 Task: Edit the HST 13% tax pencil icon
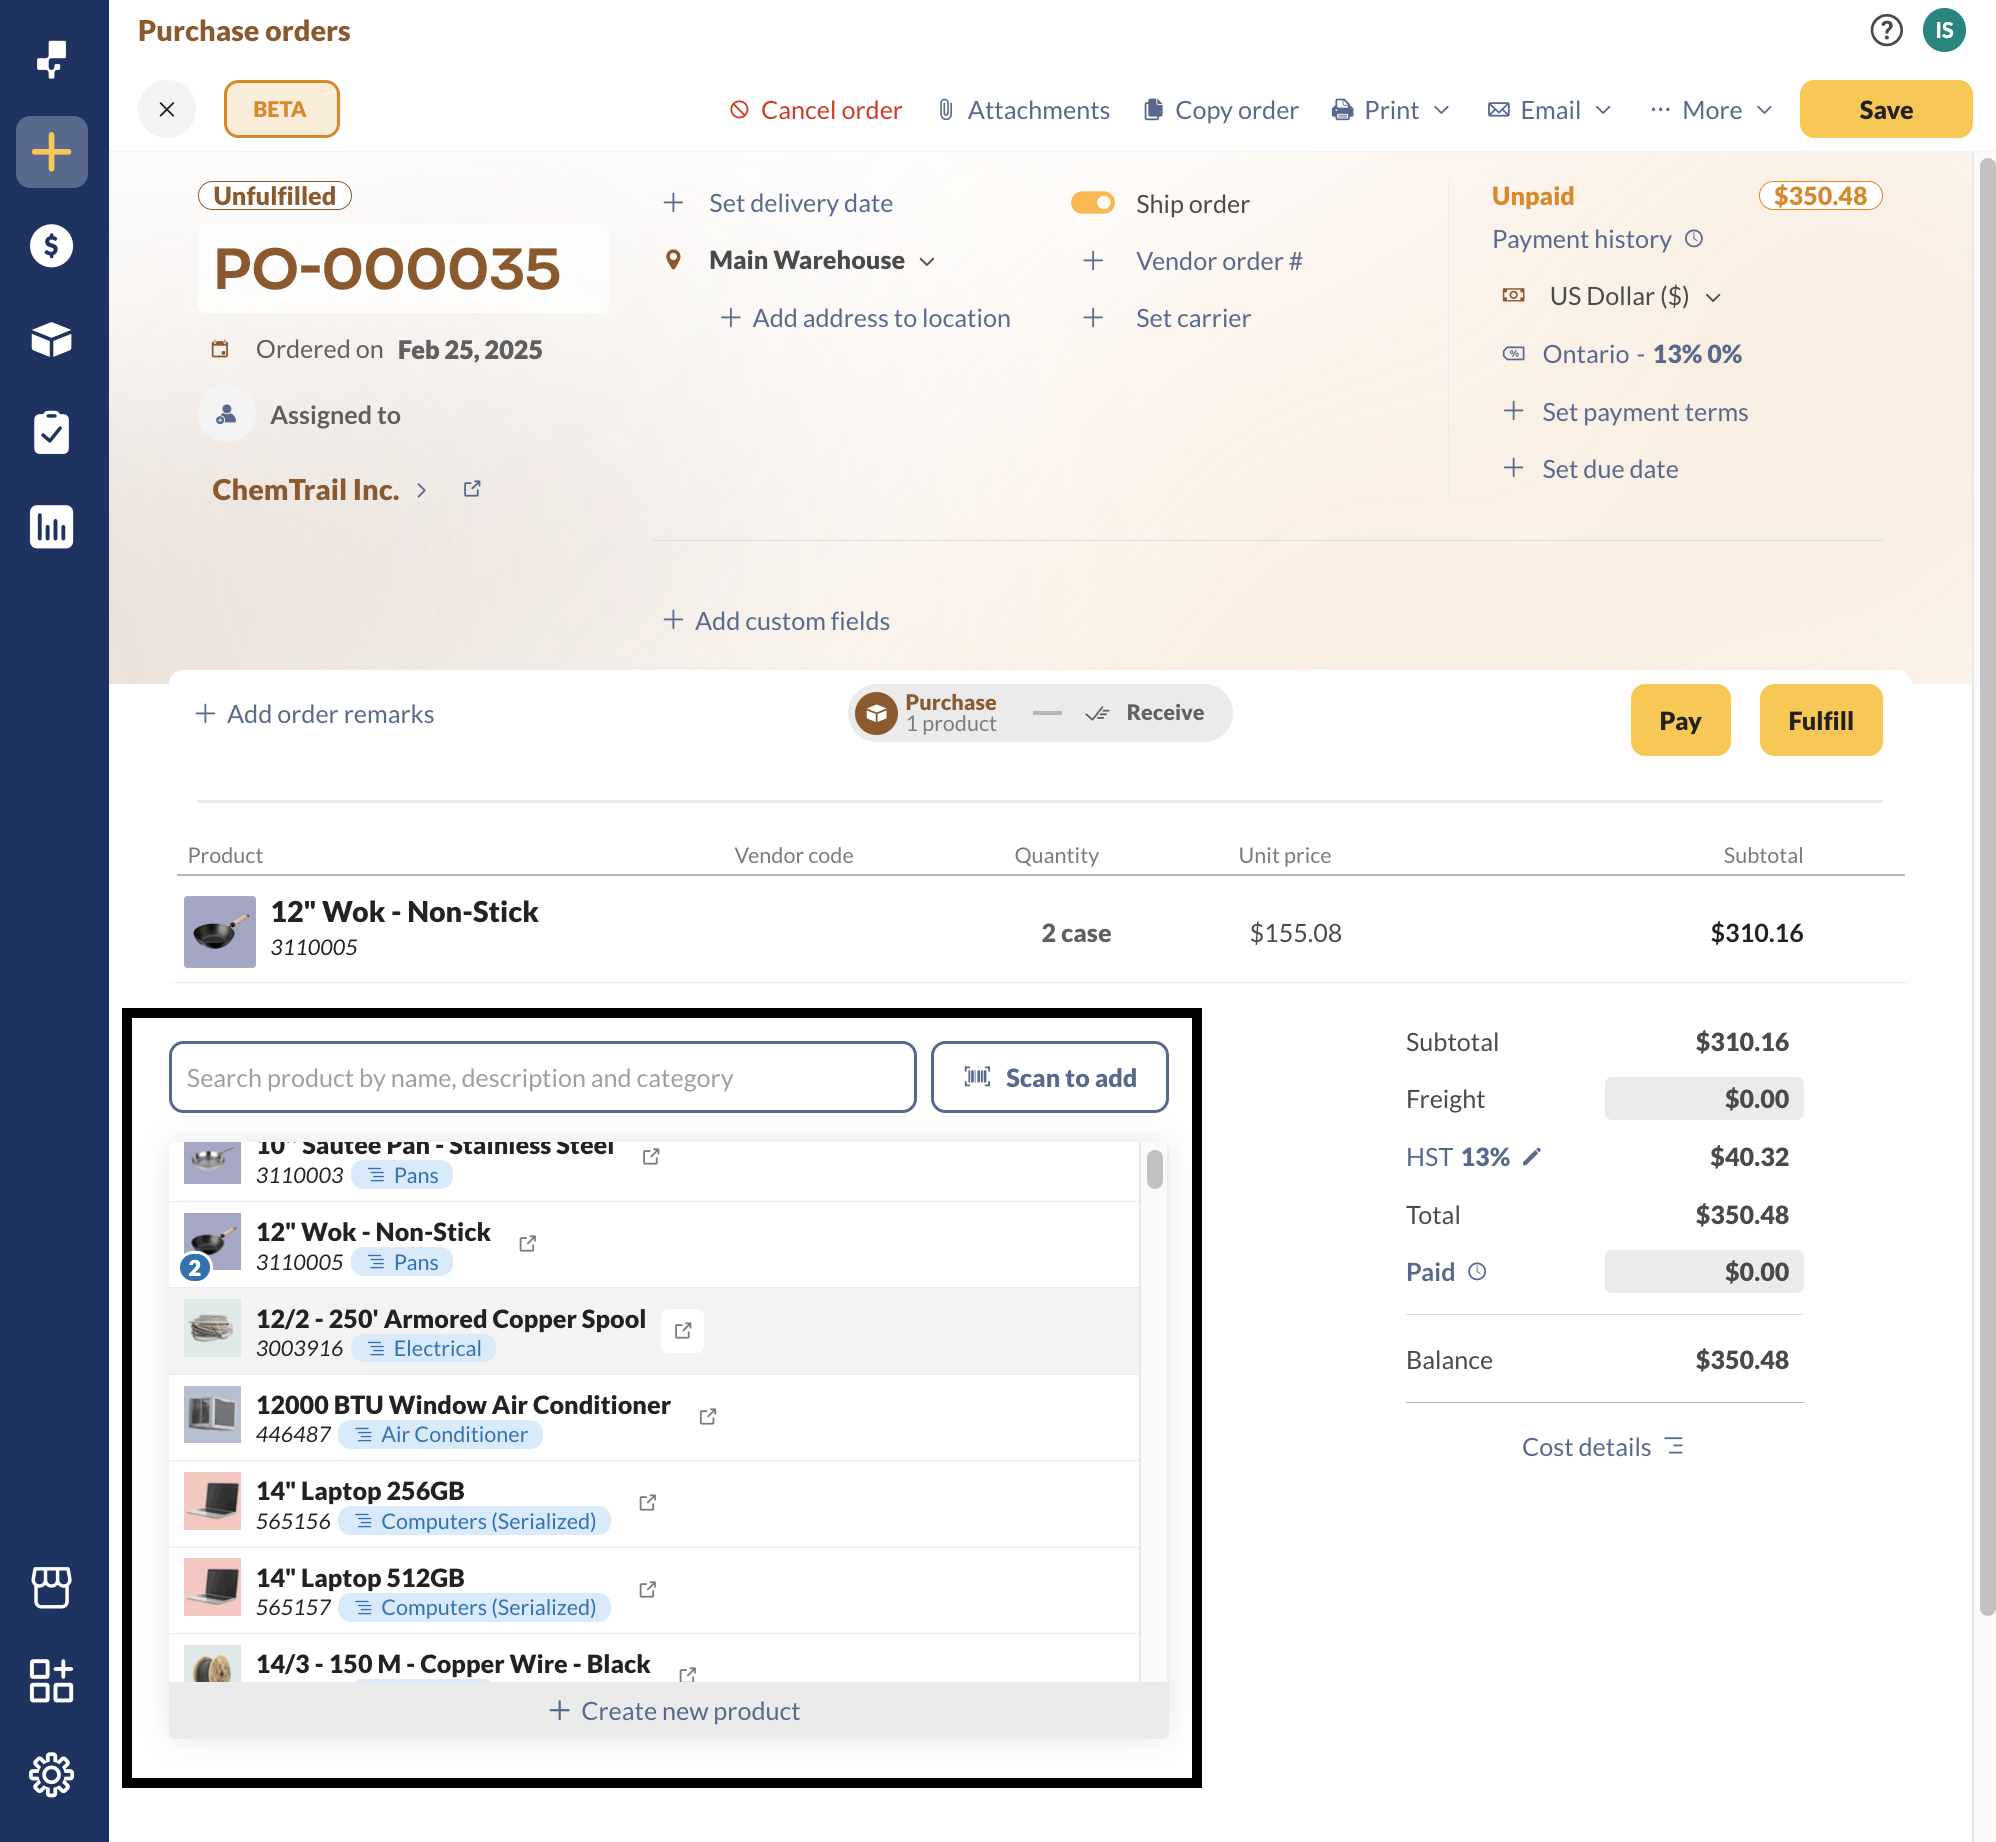tap(1532, 1157)
